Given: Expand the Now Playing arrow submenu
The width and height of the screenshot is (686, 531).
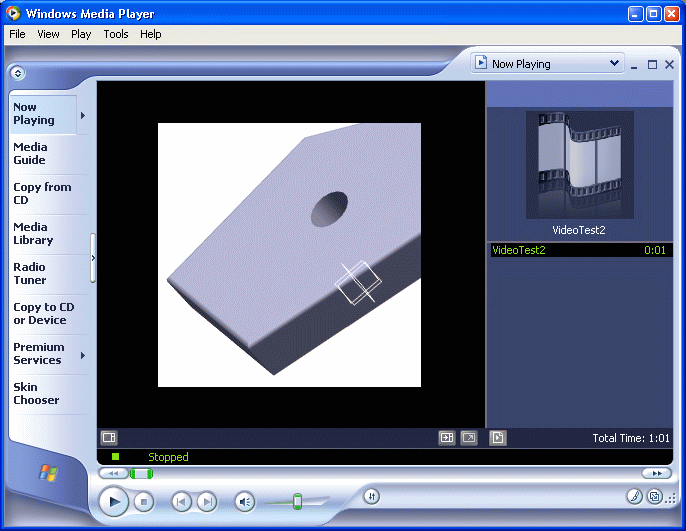Looking at the screenshot, I should [83, 115].
